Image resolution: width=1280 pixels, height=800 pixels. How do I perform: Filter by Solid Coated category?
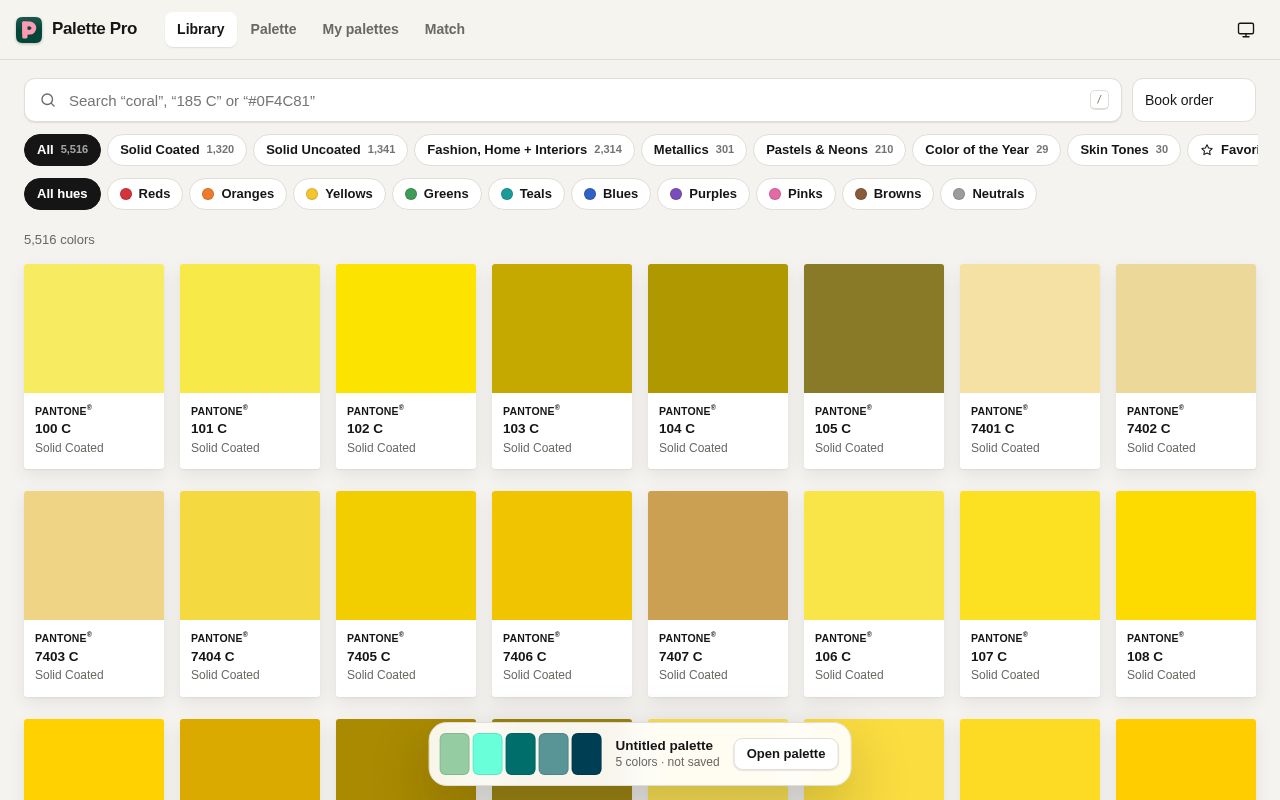pyautogui.click(x=177, y=150)
